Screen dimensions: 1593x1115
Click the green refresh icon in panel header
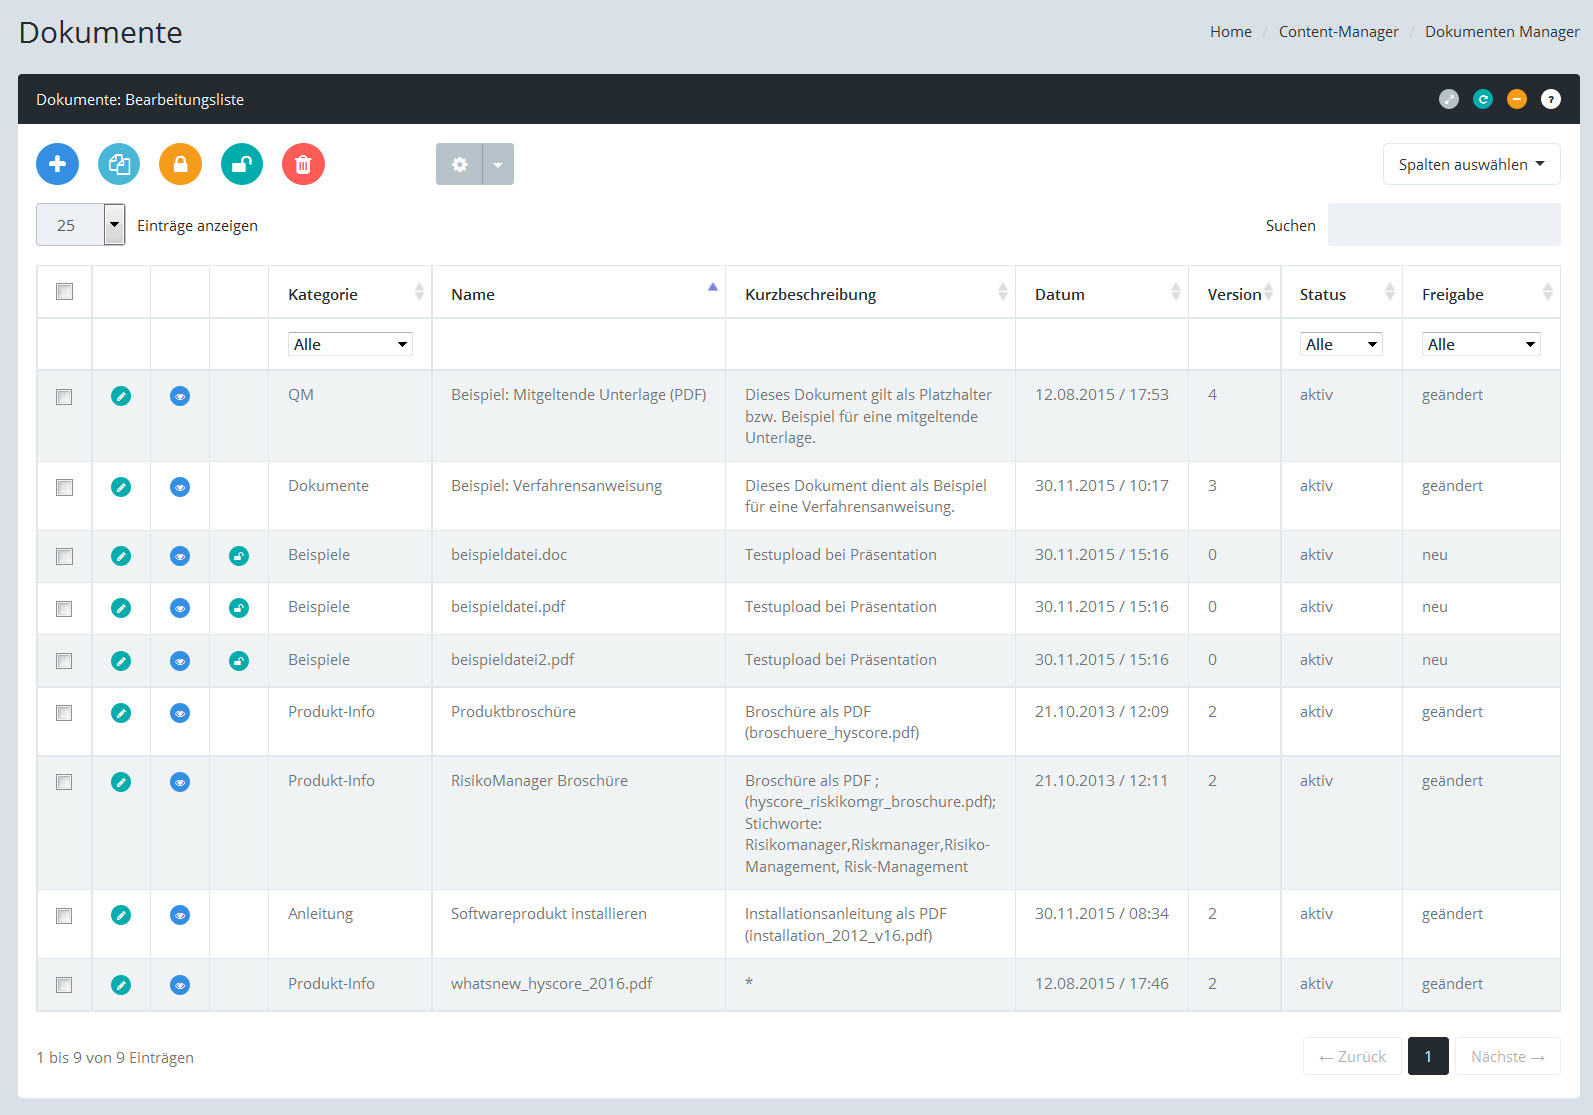(x=1483, y=99)
